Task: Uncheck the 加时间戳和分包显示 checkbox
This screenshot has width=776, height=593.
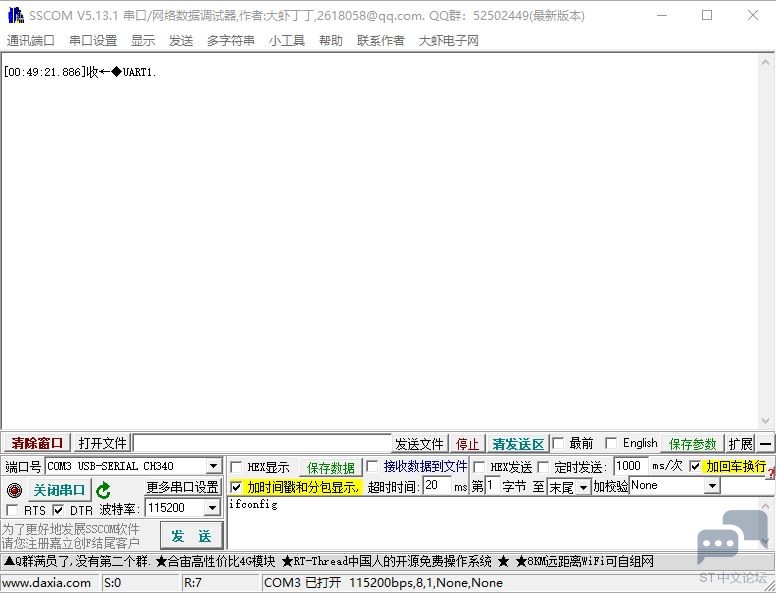Action: point(236,487)
